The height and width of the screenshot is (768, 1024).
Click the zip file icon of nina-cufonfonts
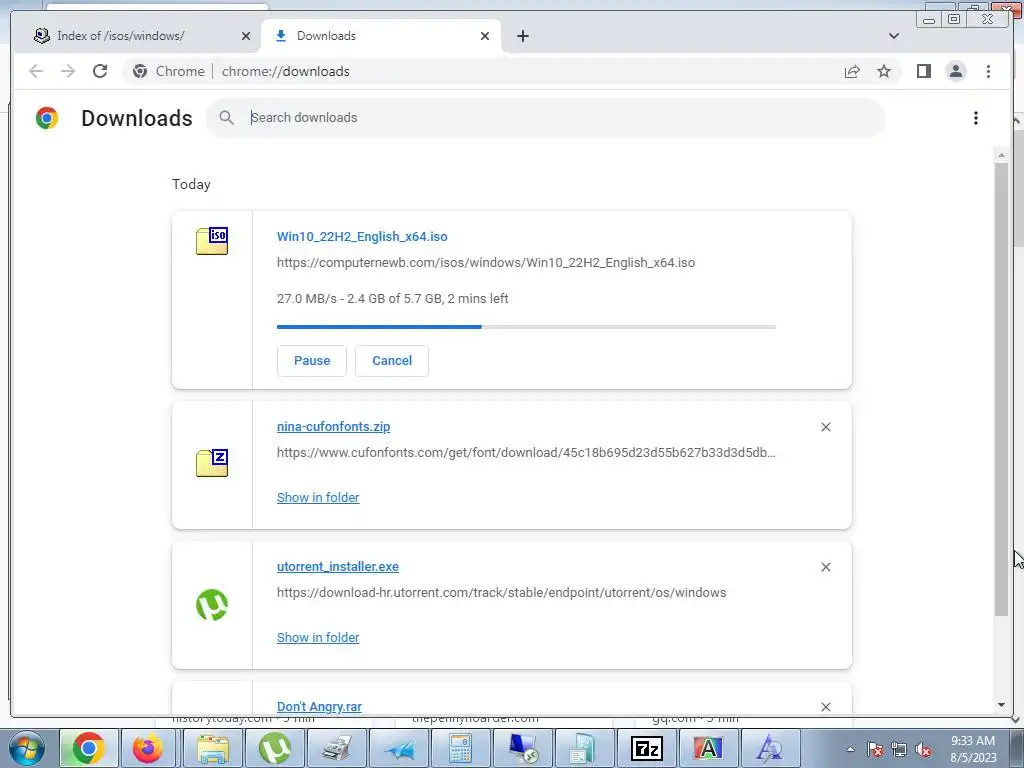click(x=212, y=462)
